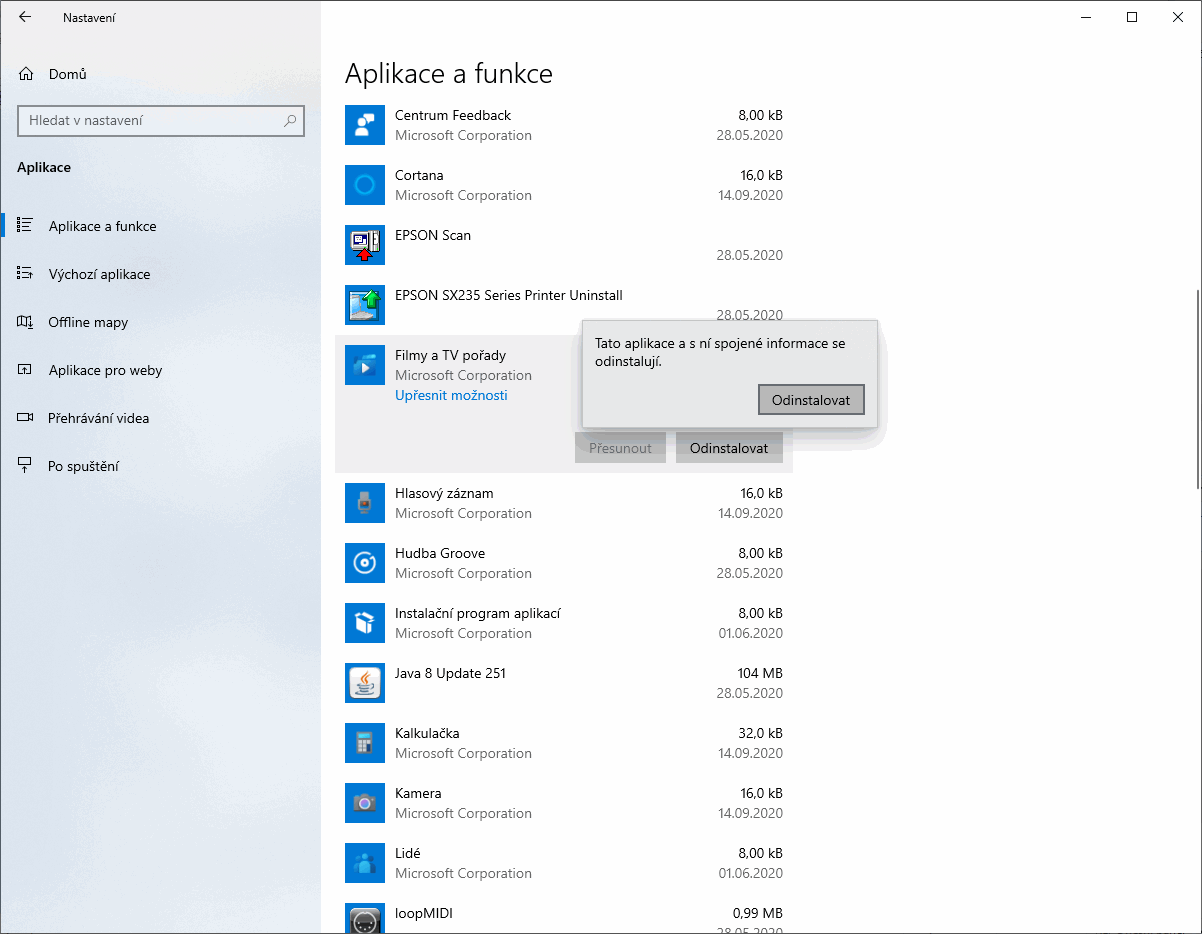
Task: Click the Výchozí aplikace sidebar icon
Action: coord(26,274)
